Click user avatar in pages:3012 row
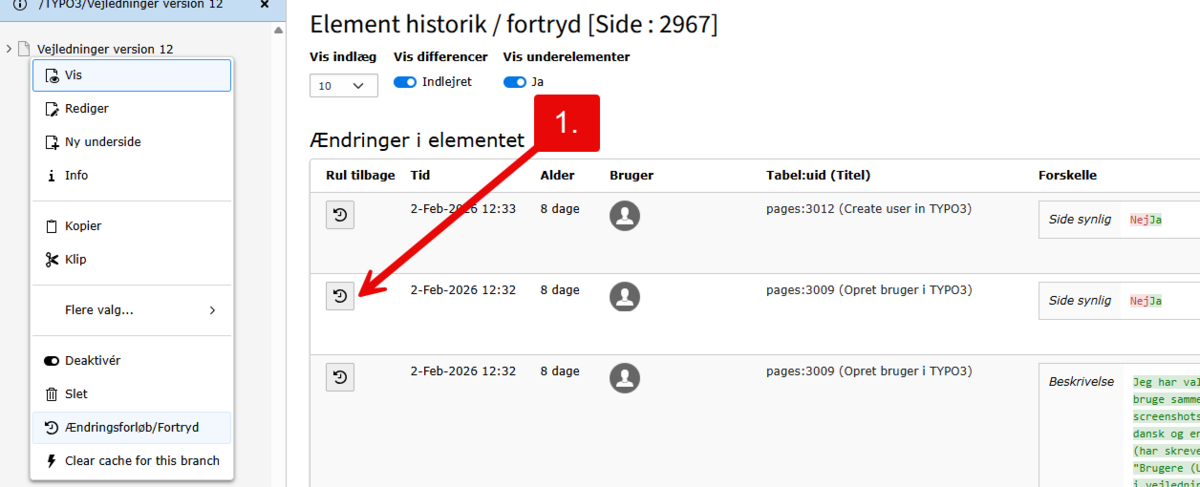Viewport: 1200px width, 487px height. pos(625,216)
